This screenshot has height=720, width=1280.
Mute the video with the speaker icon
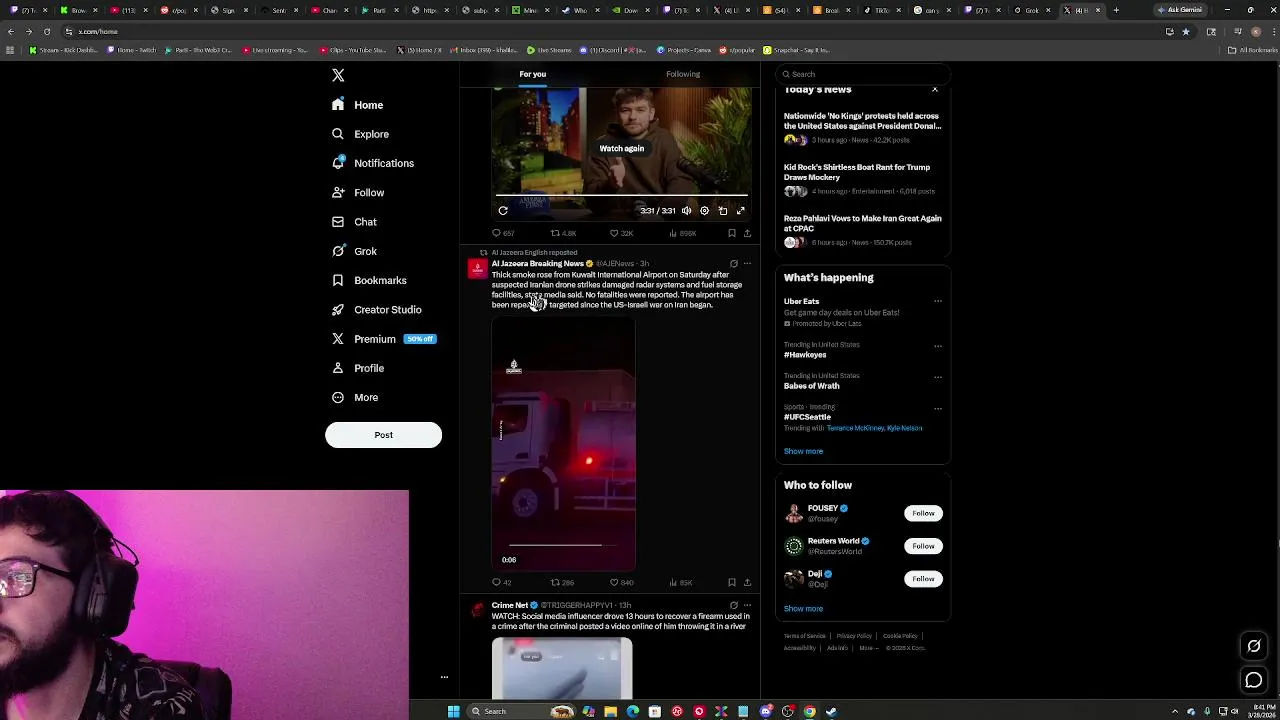(686, 211)
